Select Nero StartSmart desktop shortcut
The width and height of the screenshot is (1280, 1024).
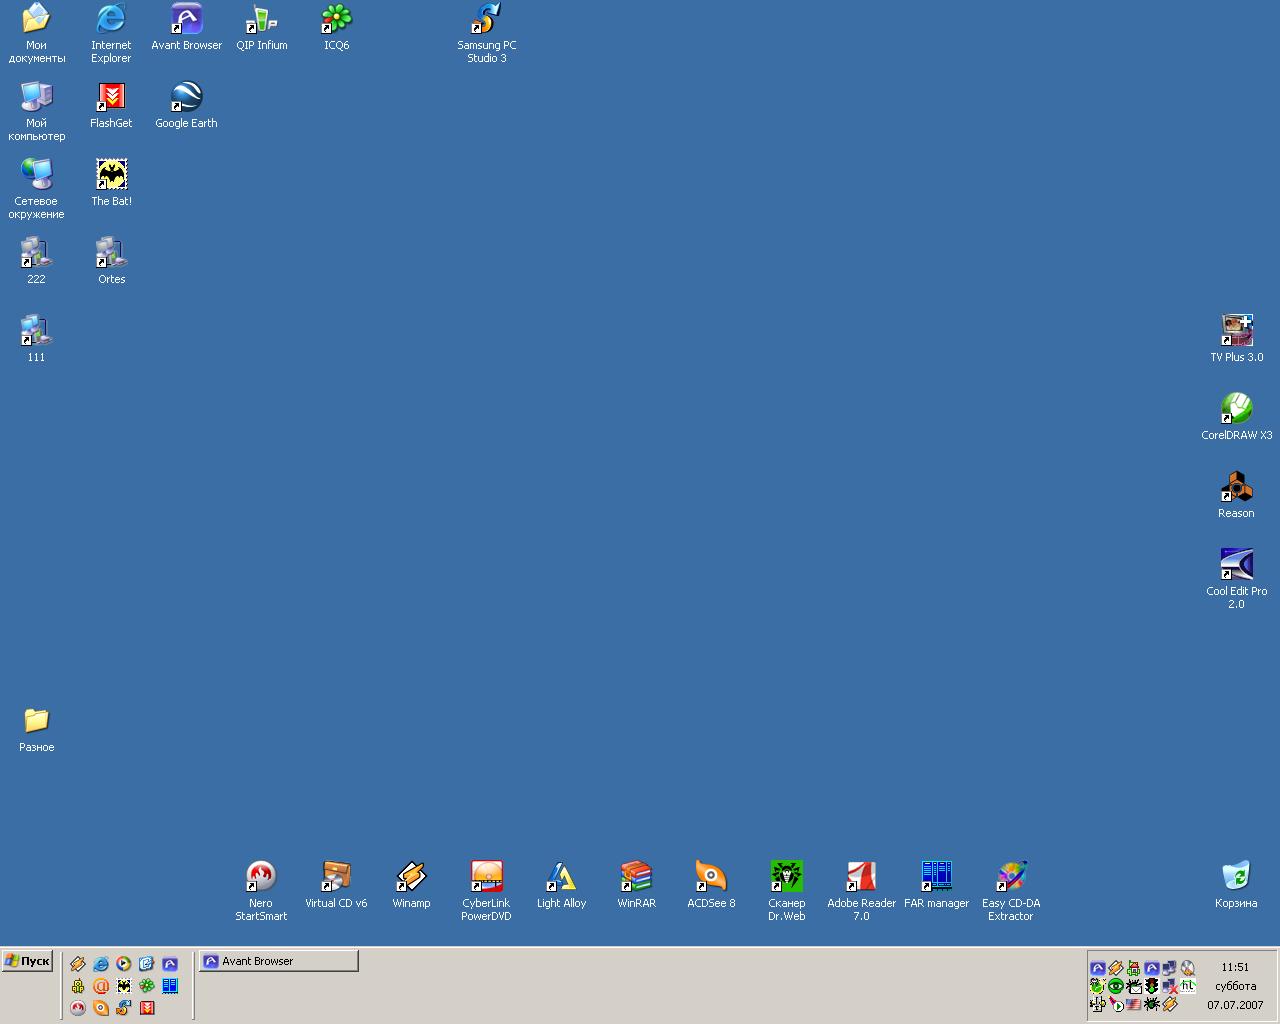[x=261, y=891]
